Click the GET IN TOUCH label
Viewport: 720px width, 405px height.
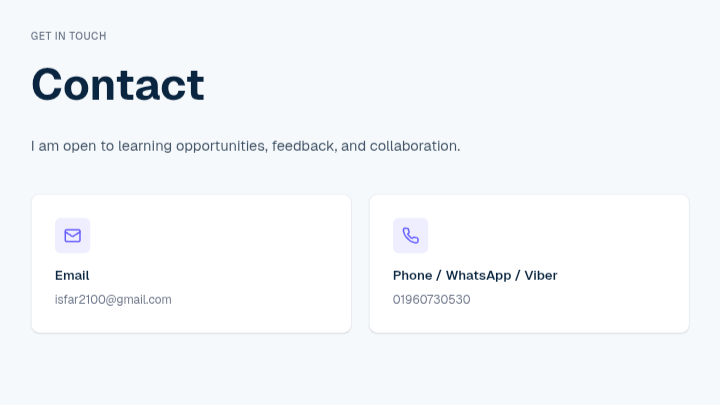[x=68, y=36]
